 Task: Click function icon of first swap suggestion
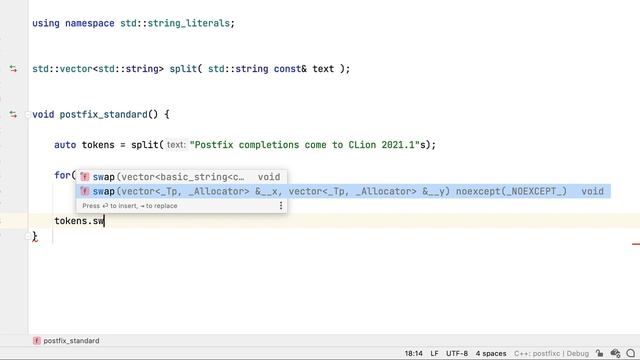(x=84, y=177)
